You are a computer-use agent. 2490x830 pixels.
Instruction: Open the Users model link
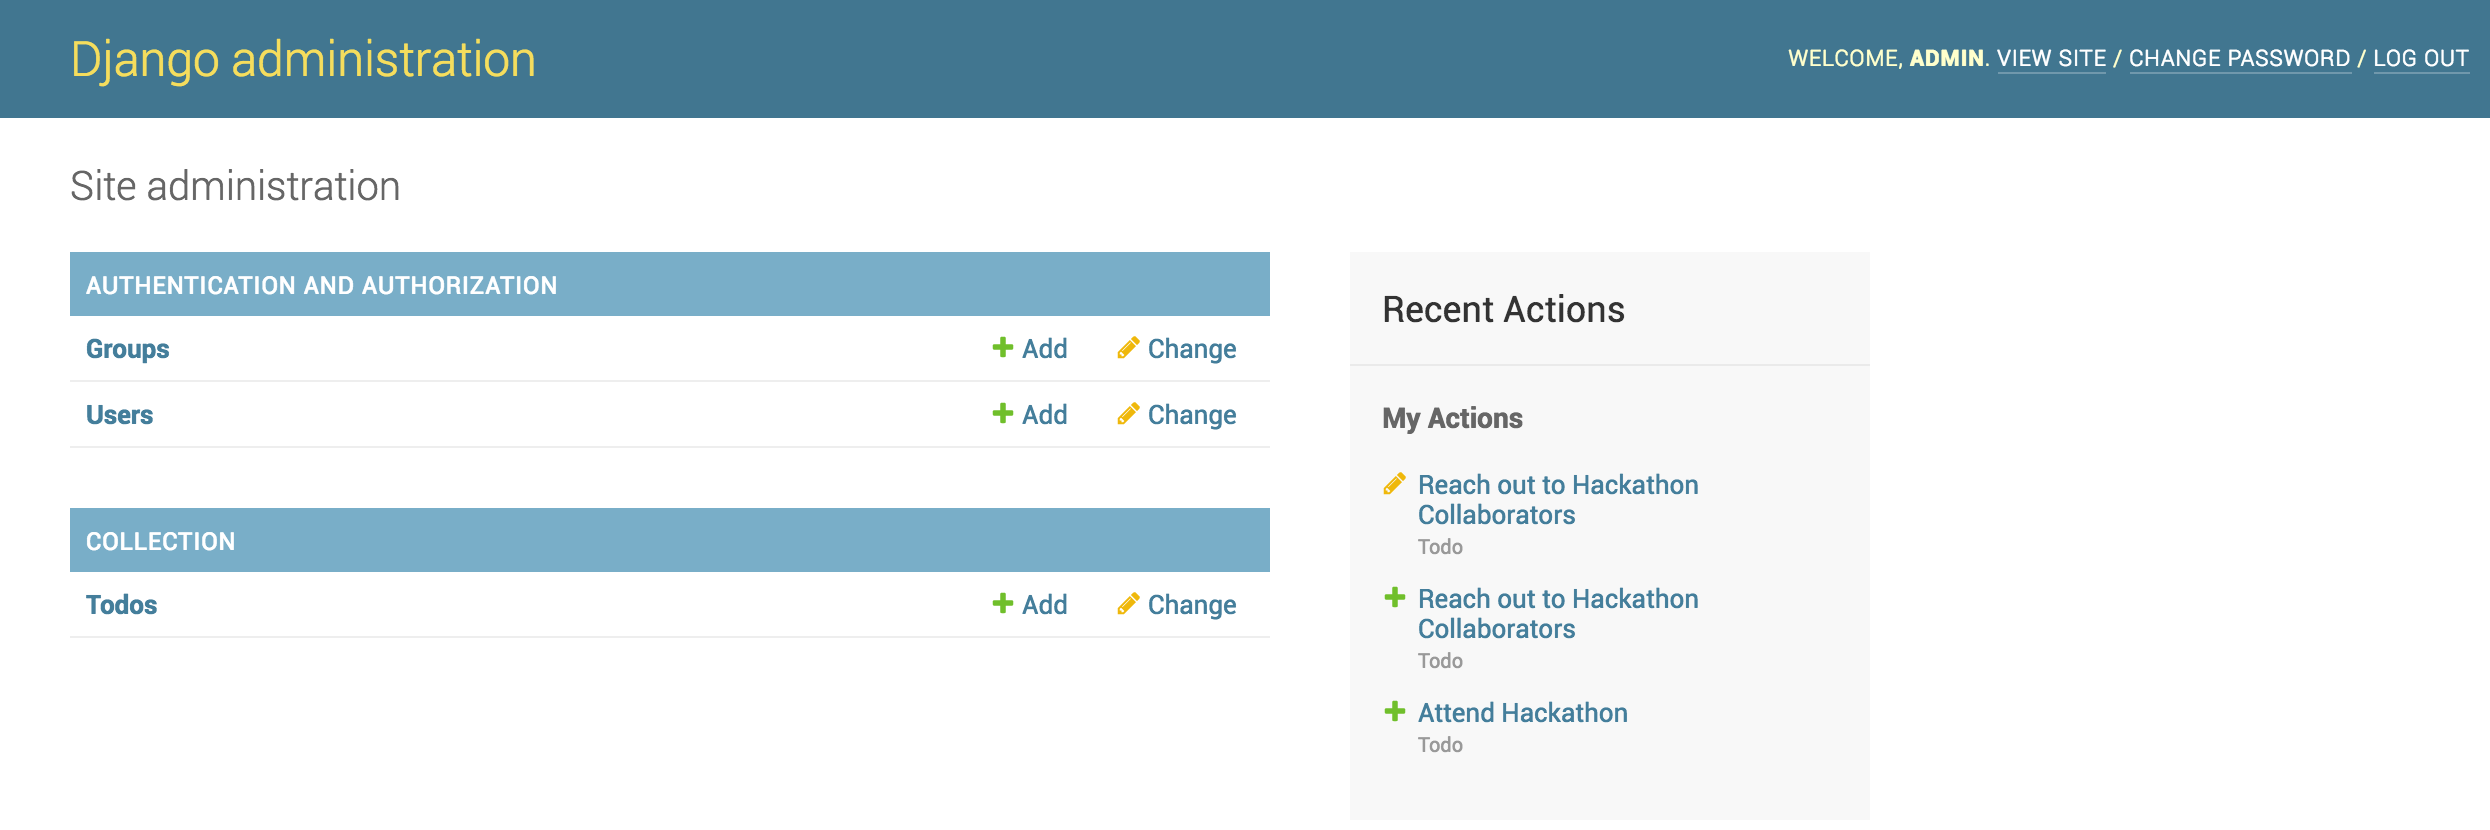point(119,415)
